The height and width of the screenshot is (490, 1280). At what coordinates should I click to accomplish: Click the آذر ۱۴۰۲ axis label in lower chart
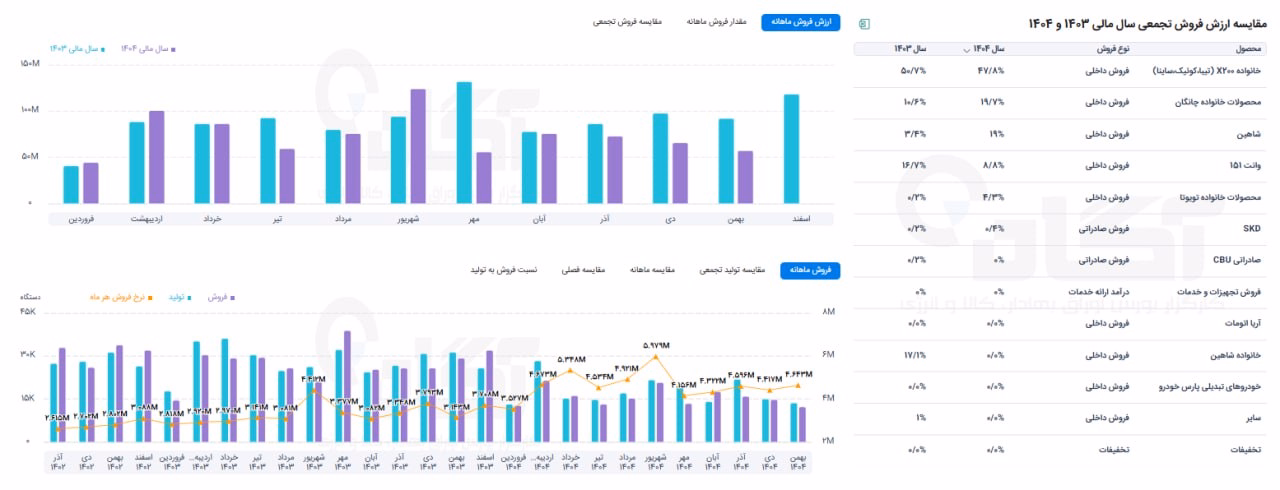coord(58,460)
